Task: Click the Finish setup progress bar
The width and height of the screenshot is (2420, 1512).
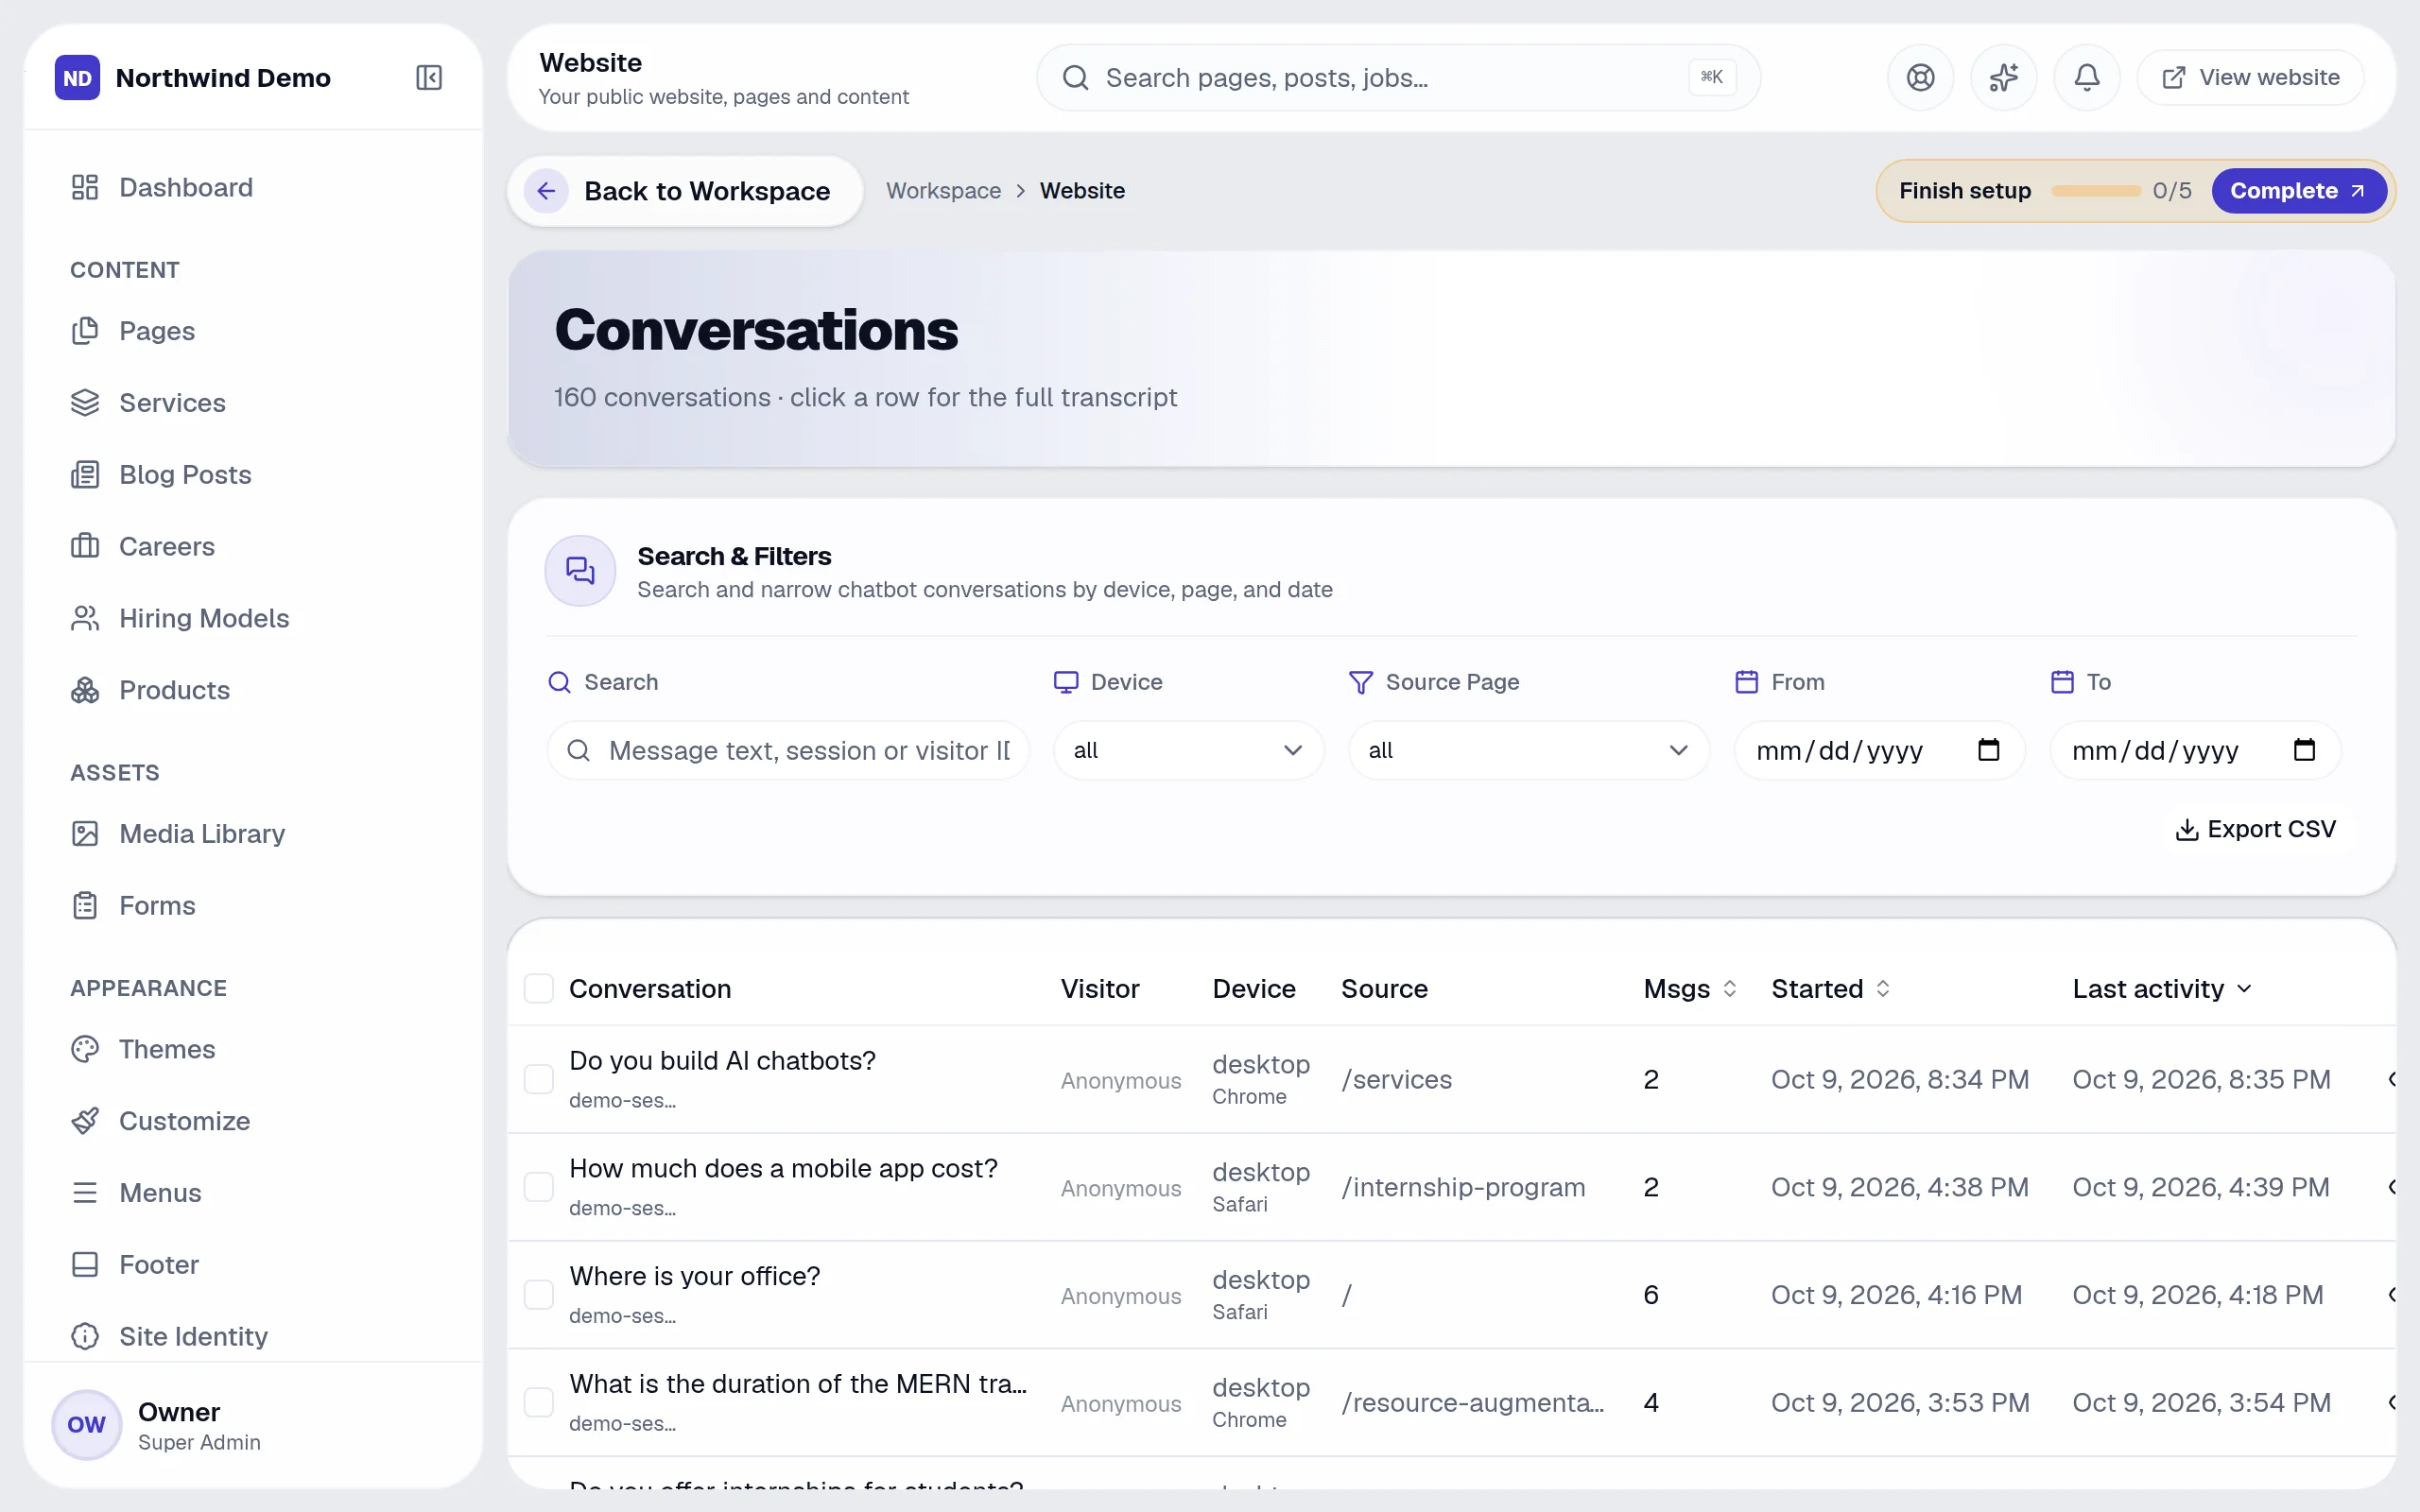Action: click(2095, 190)
